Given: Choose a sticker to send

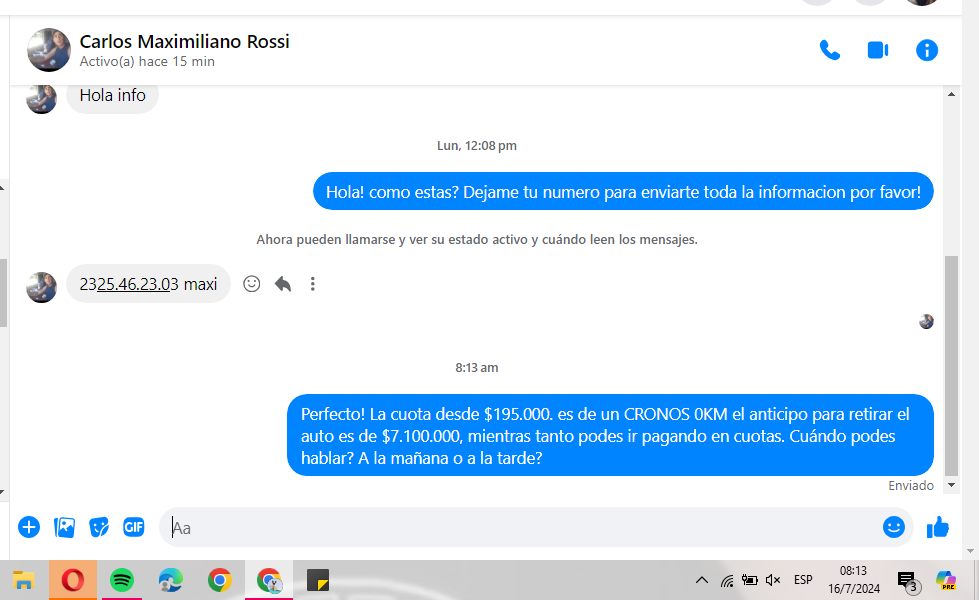Looking at the screenshot, I should [x=99, y=527].
